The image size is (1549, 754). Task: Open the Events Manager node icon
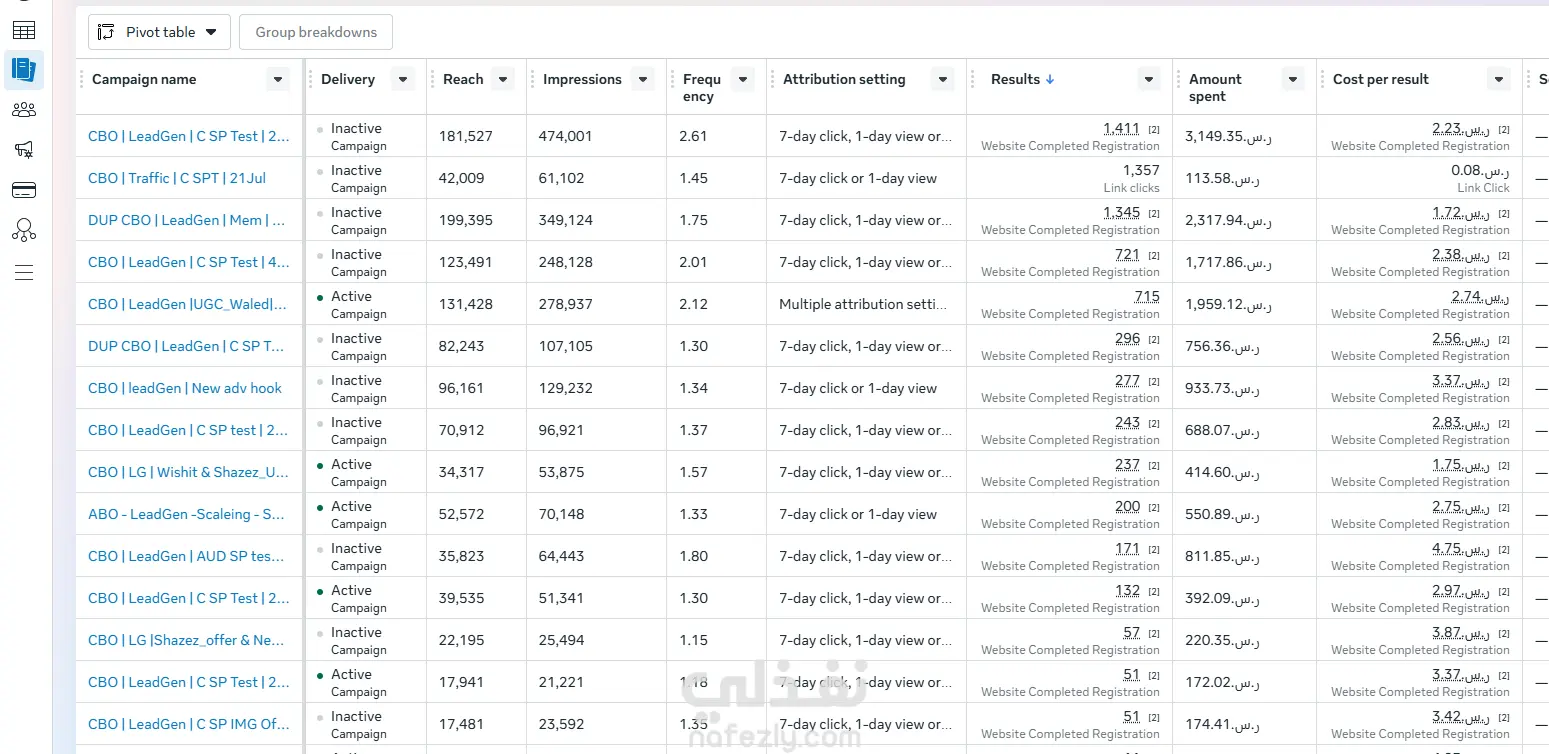(x=24, y=231)
